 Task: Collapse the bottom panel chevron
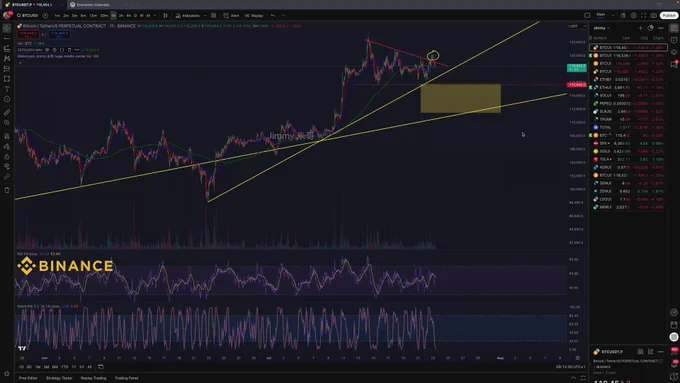point(573,378)
